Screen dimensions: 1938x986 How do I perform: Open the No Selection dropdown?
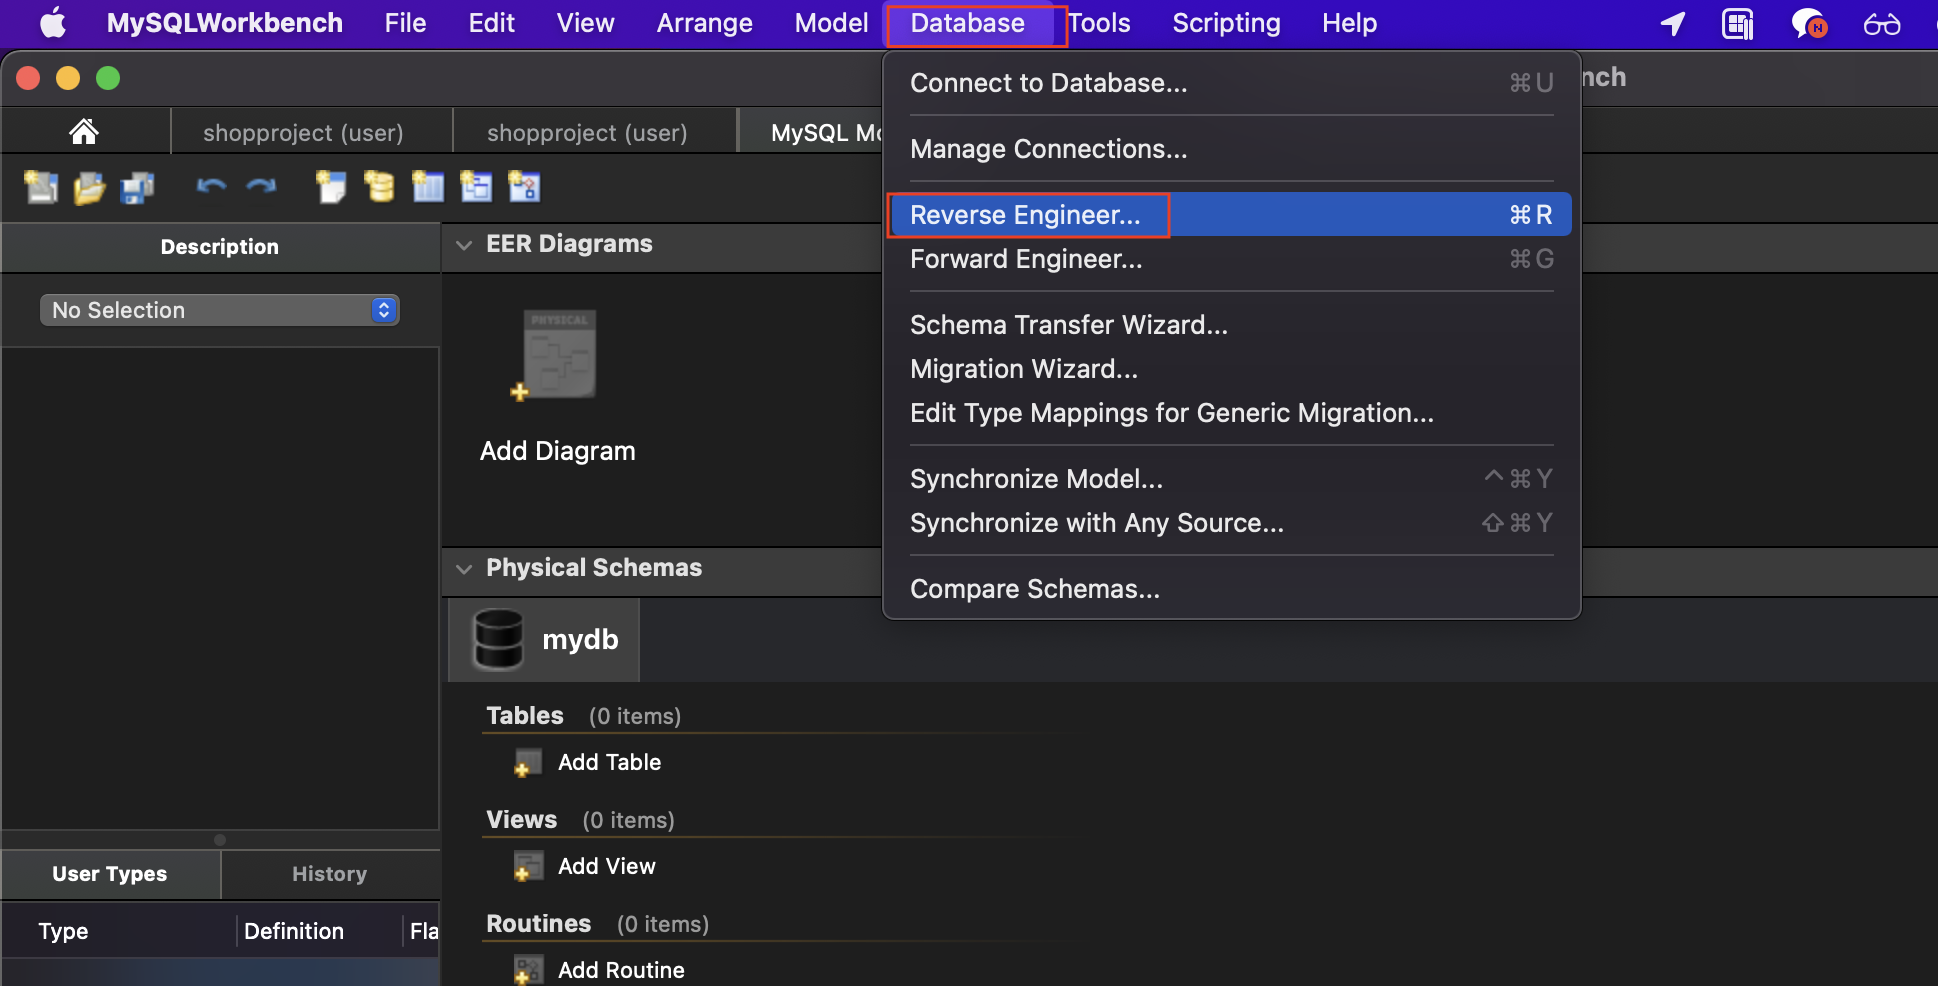tap(220, 310)
